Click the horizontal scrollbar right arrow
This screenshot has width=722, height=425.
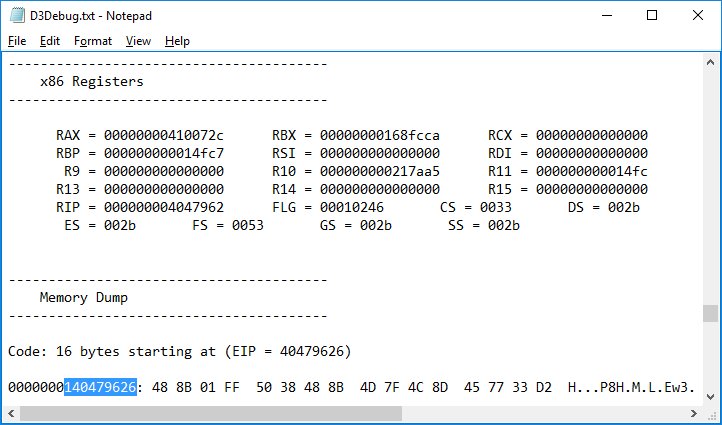point(693,413)
